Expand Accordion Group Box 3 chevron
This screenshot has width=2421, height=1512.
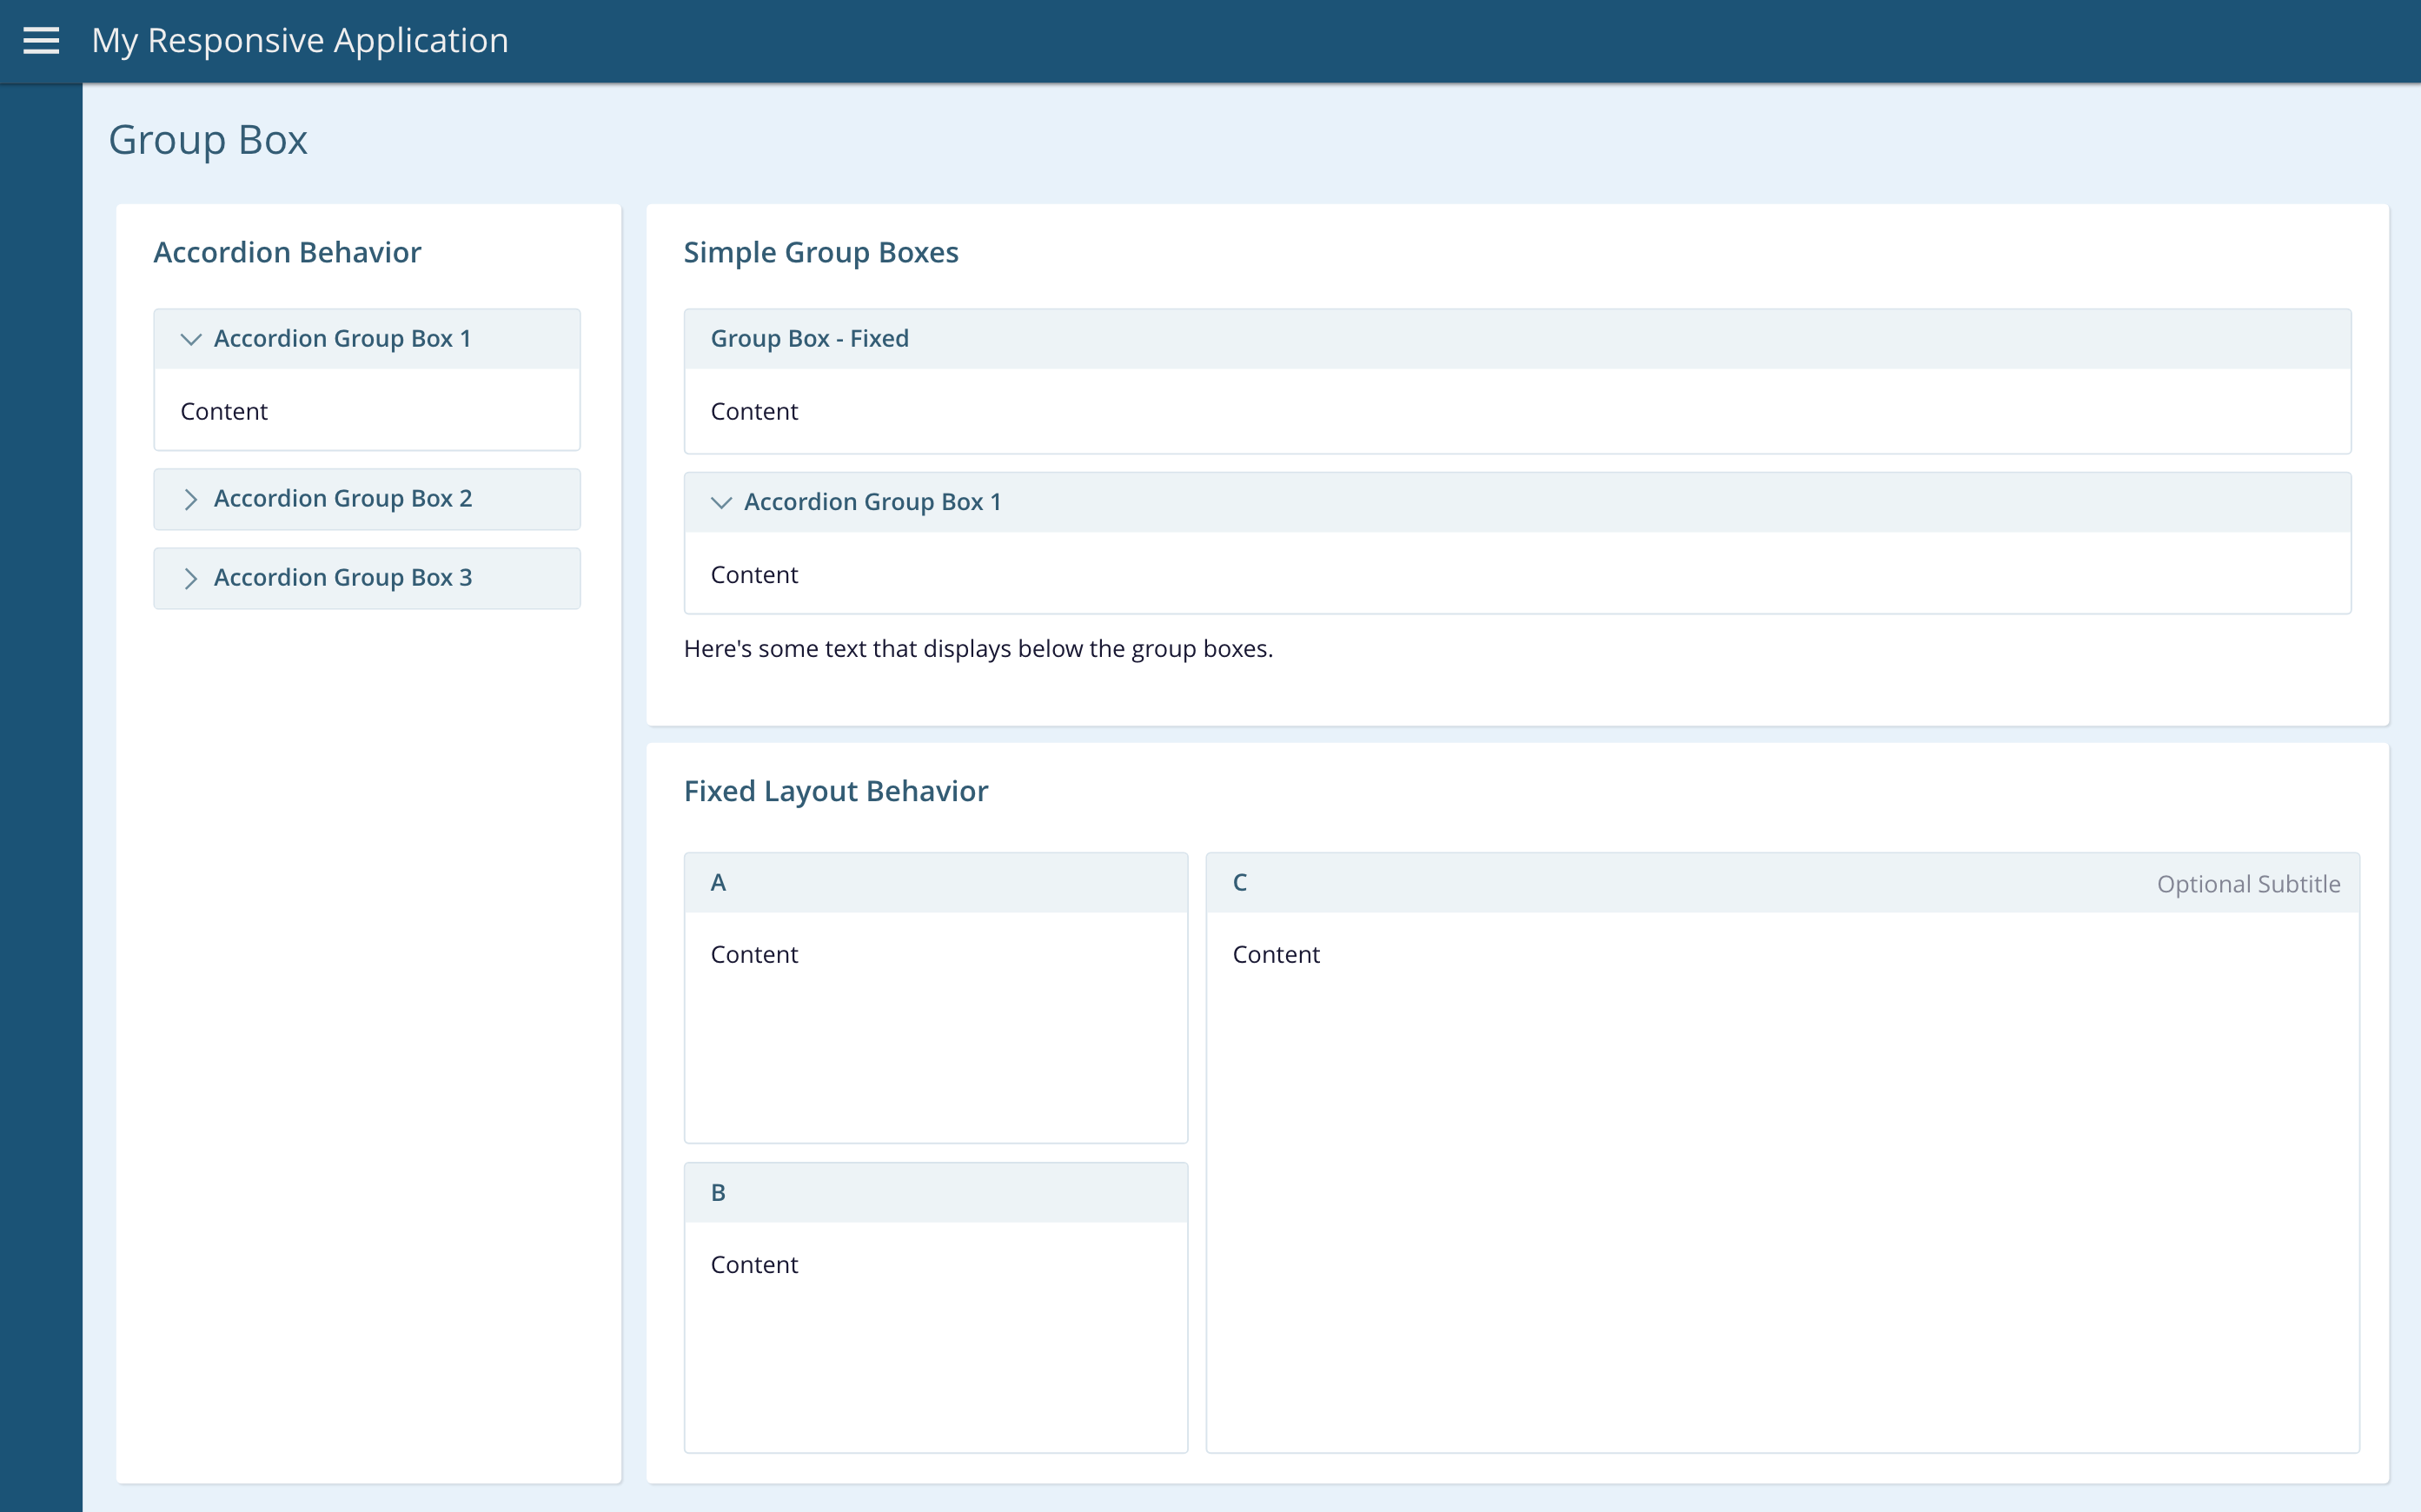(x=191, y=578)
